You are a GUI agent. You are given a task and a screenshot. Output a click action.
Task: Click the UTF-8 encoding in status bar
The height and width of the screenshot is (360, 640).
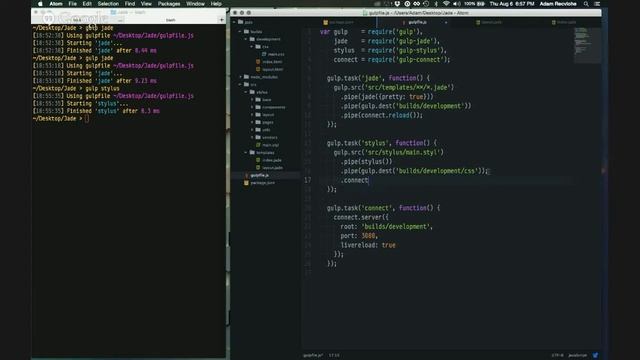(x=558, y=355)
